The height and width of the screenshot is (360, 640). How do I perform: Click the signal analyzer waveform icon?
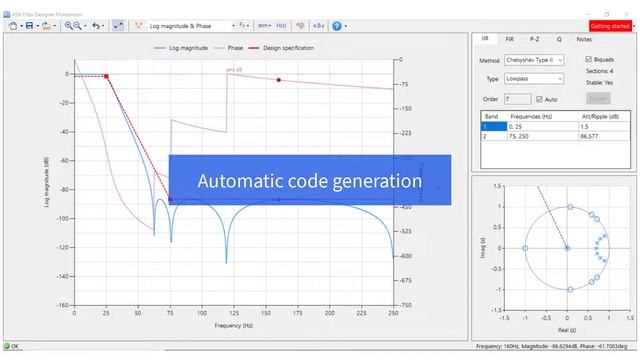tap(300, 26)
